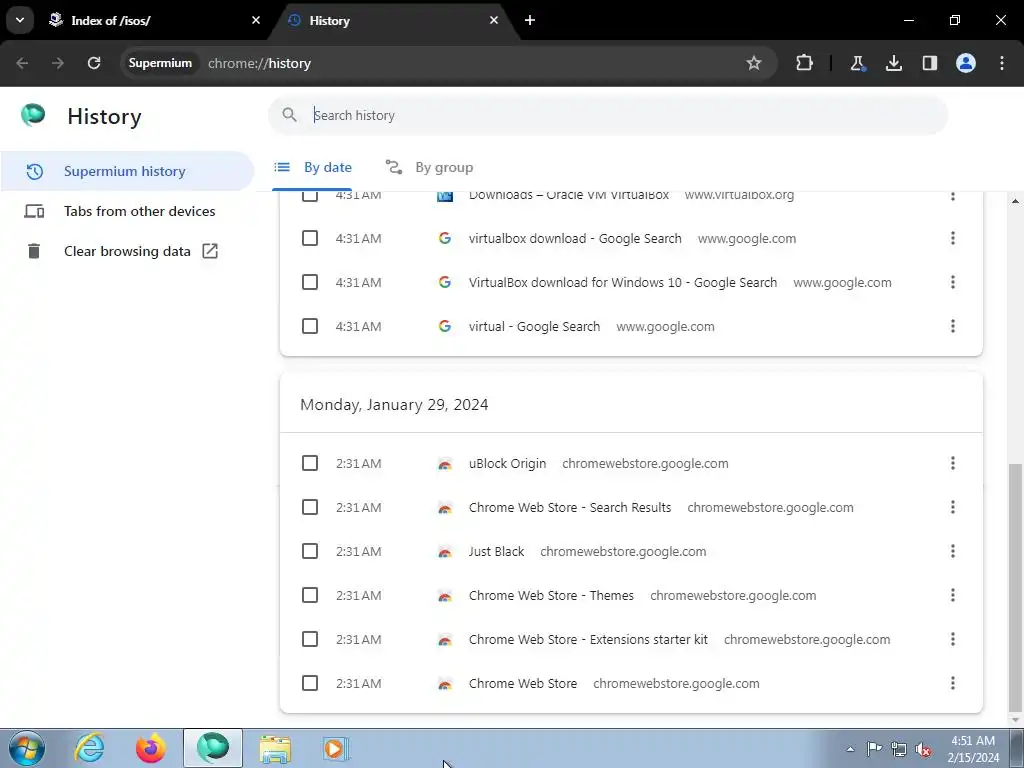The width and height of the screenshot is (1024, 768).
Task: Open more actions for virtual - Google Search
Action: 953,326
